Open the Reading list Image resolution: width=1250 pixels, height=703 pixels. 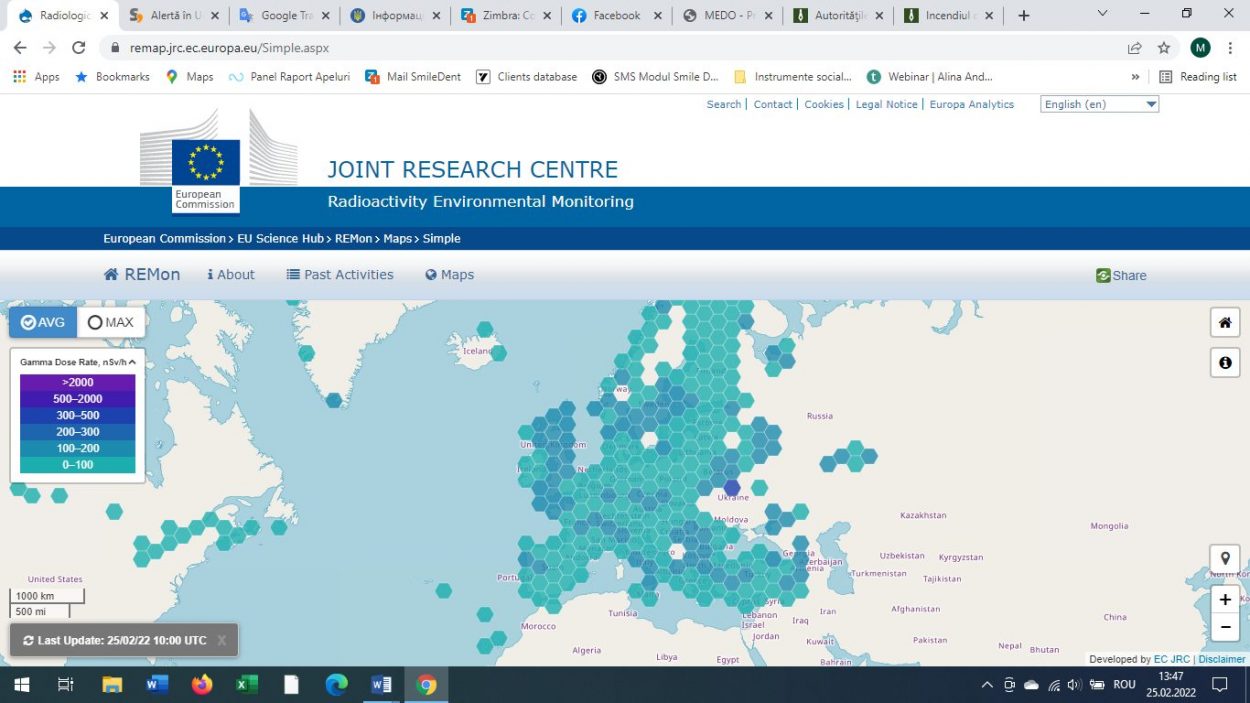(x=1198, y=77)
